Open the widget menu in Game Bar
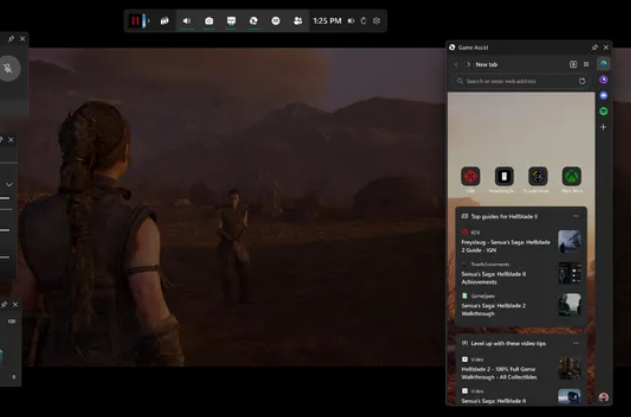The image size is (631, 417). 165,21
